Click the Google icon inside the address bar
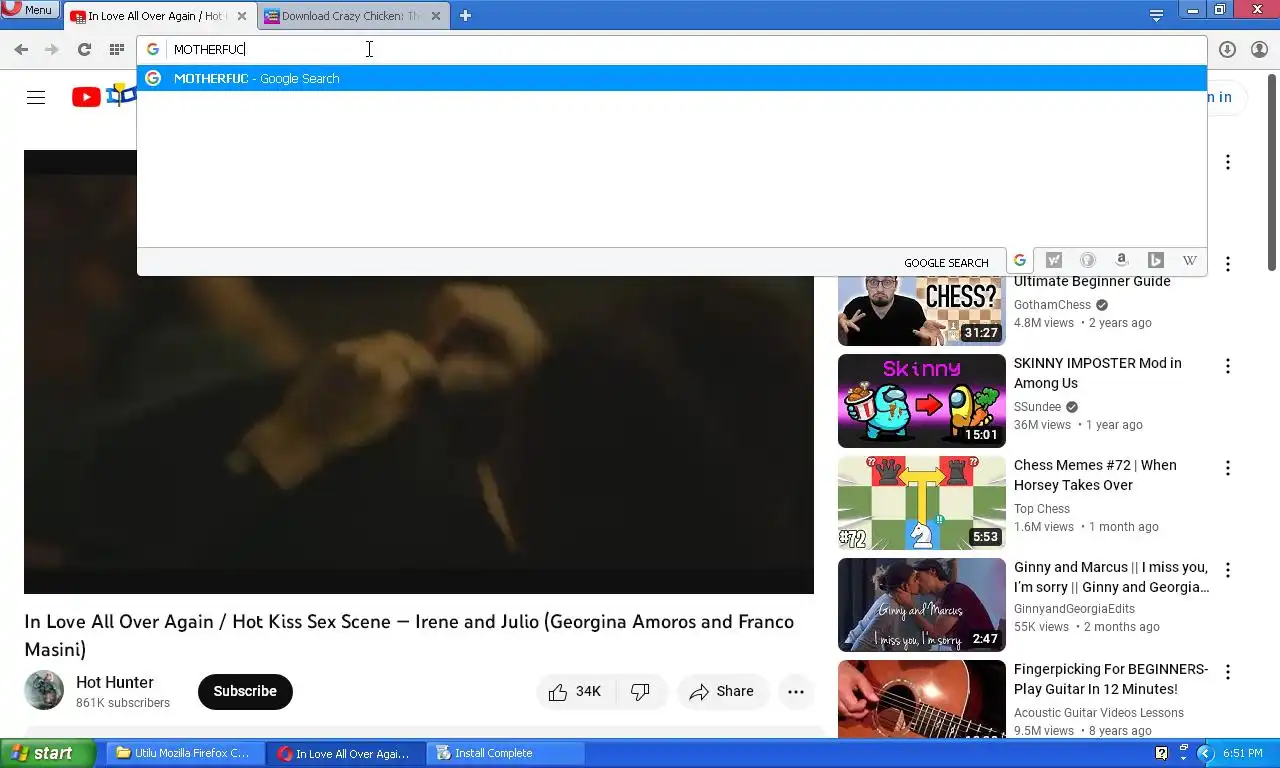The image size is (1280, 768). tap(153, 49)
